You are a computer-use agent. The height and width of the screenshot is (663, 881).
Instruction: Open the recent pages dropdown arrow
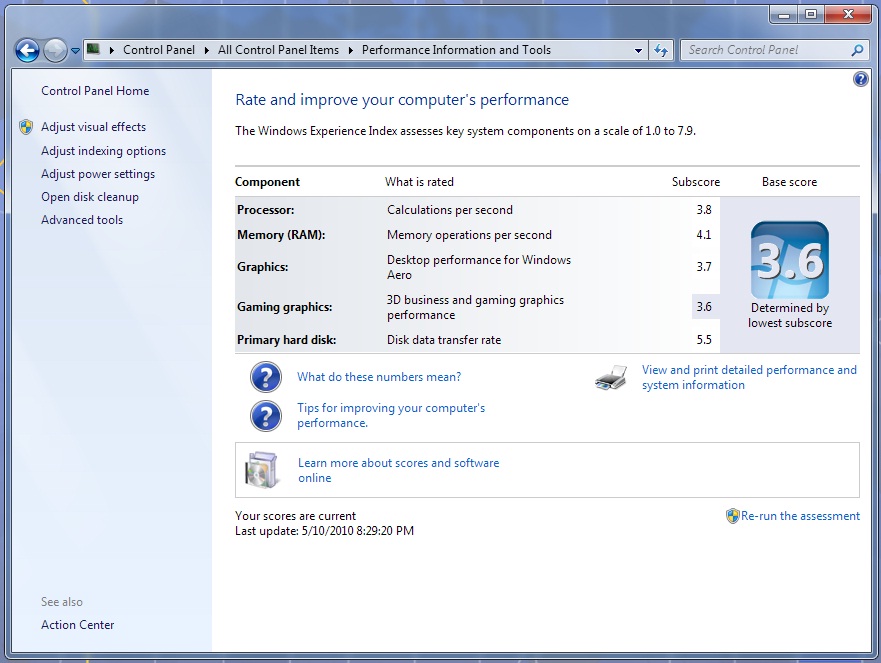pyautogui.click(x=75, y=50)
